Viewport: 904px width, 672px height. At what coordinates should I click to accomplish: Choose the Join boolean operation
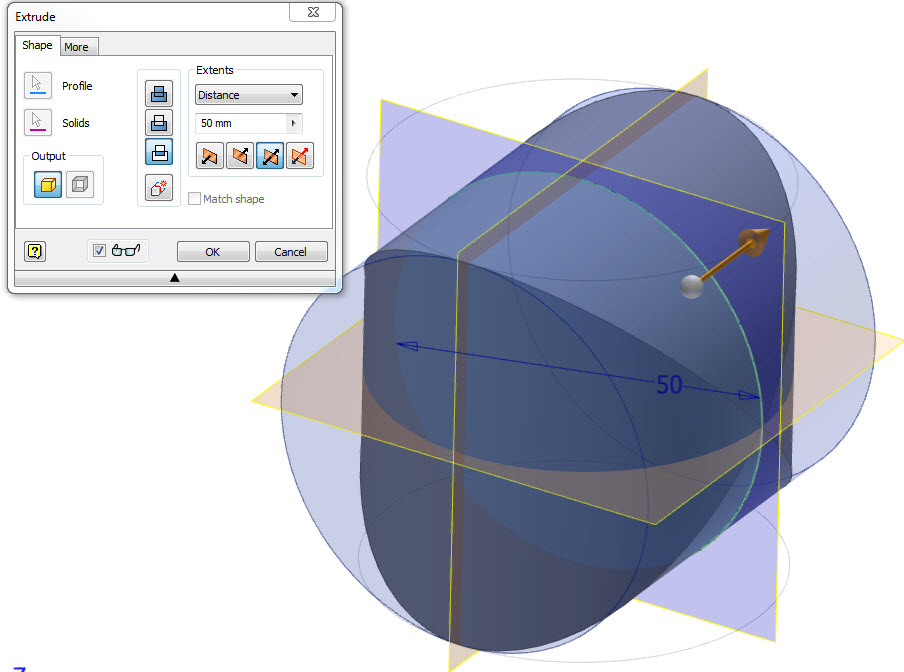159,94
